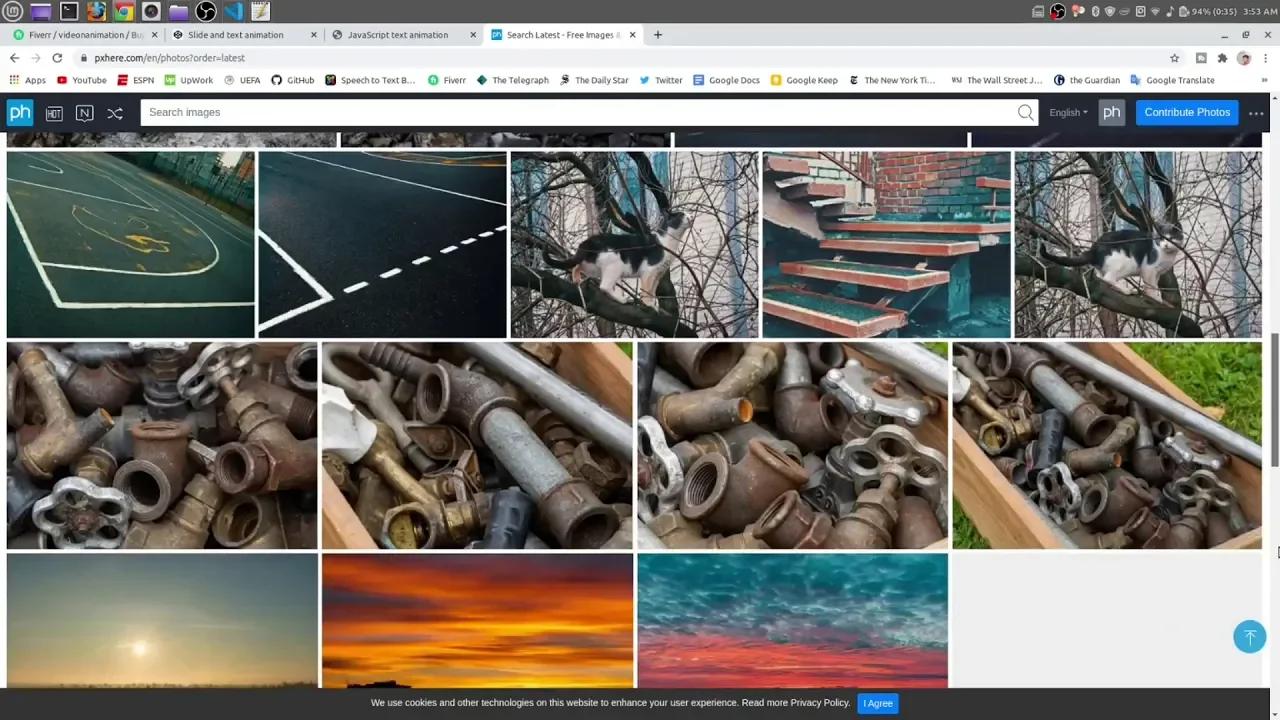This screenshot has width=1280, height=720.
Task: Expand the Apps bookmarks folder
Action: pos(29,80)
